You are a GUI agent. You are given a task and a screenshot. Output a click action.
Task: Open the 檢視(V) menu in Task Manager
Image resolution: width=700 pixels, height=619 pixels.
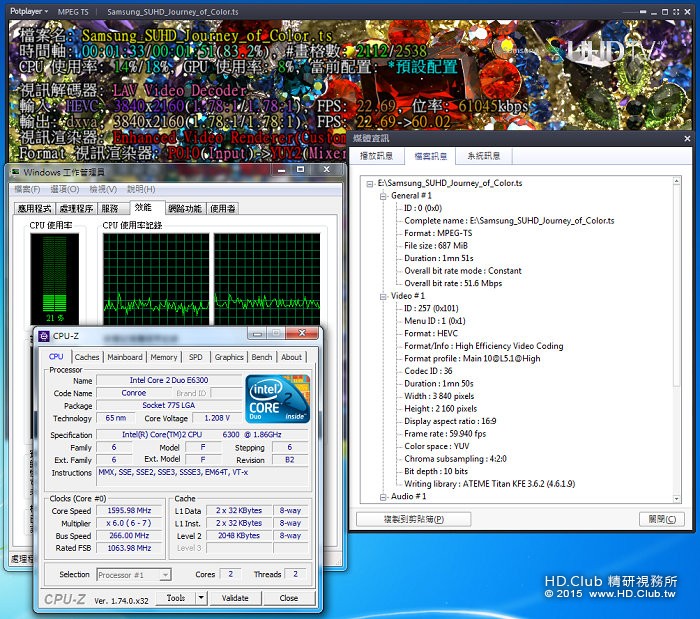pos(103,189)
